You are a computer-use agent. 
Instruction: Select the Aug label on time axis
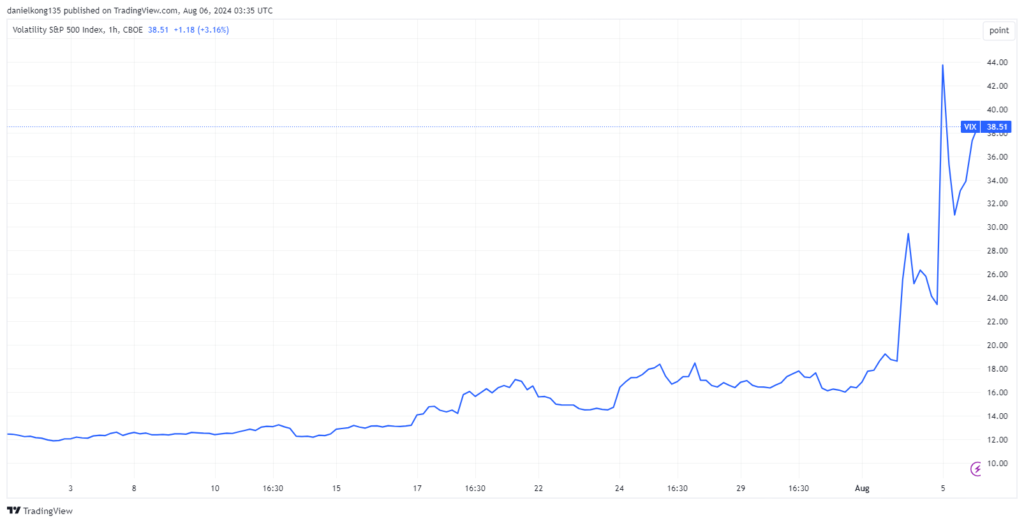[861, 489]
